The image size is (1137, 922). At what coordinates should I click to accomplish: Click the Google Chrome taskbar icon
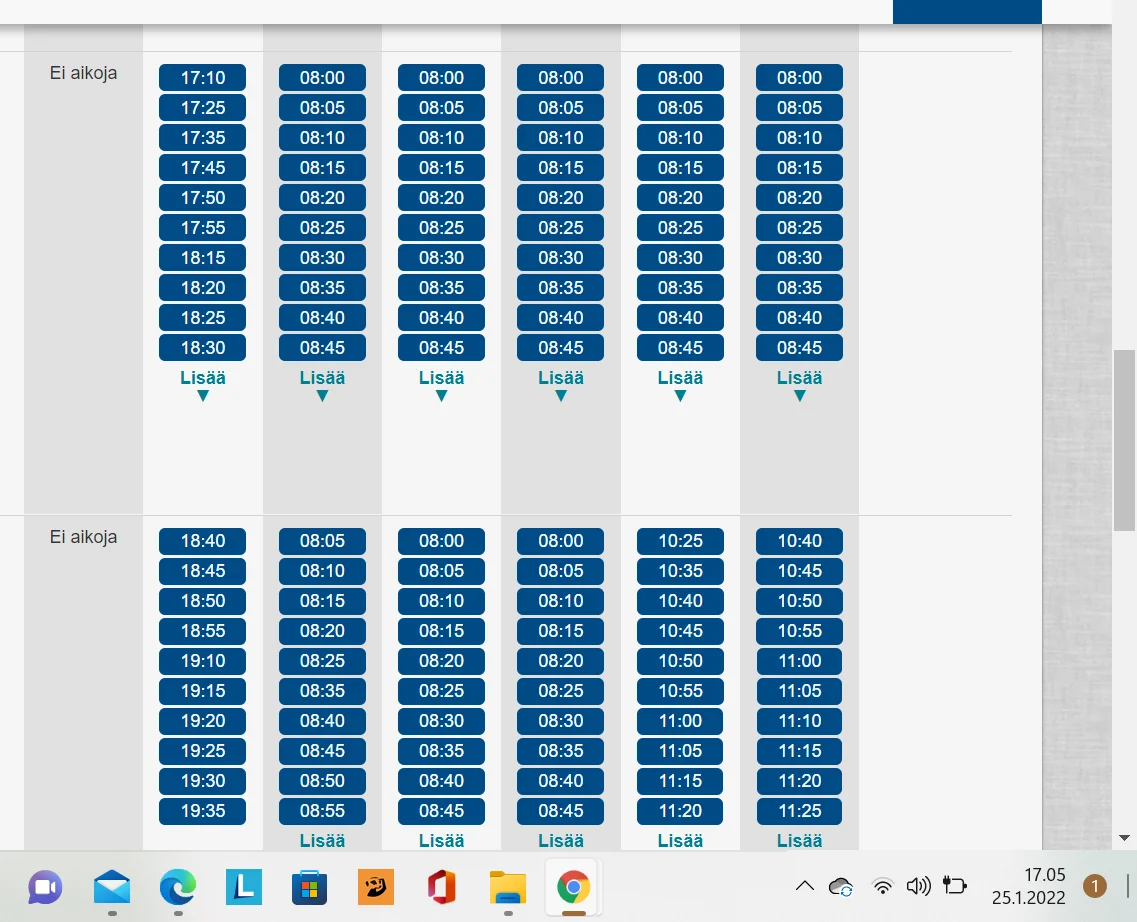tap(573, 886)
